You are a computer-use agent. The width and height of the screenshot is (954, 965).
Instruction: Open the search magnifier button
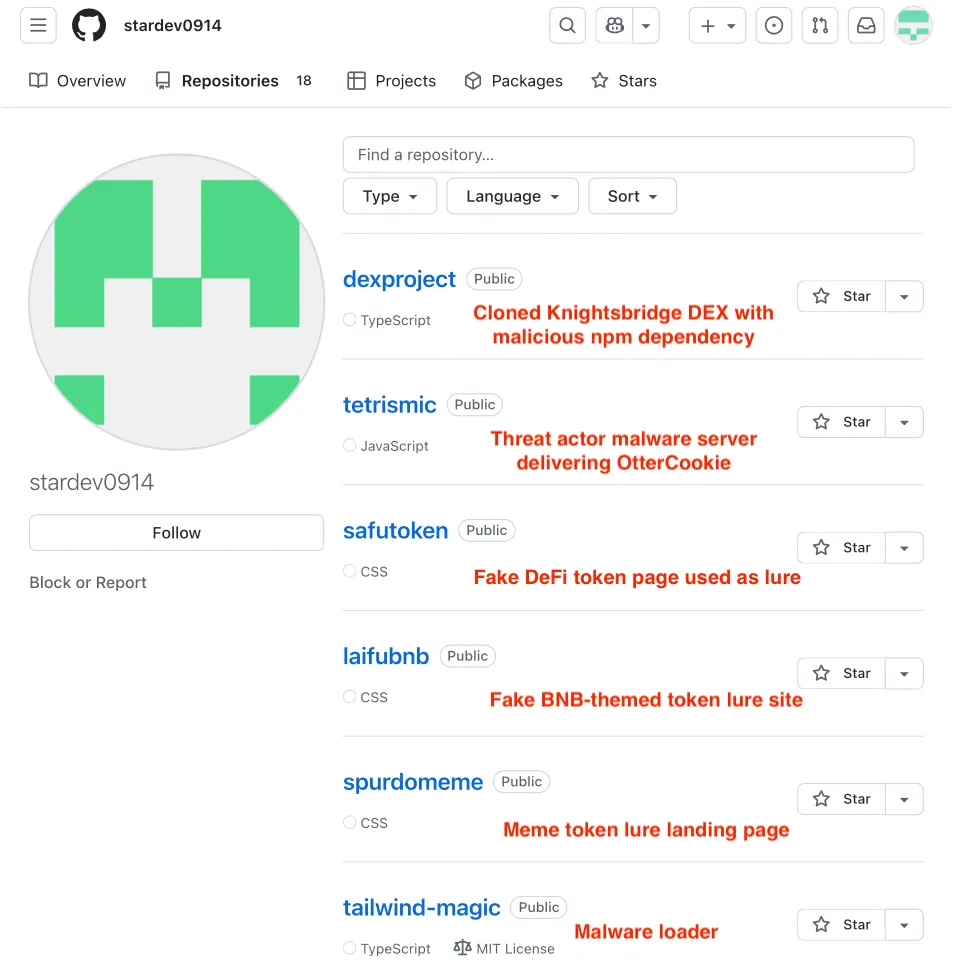(x=567, y=26)
